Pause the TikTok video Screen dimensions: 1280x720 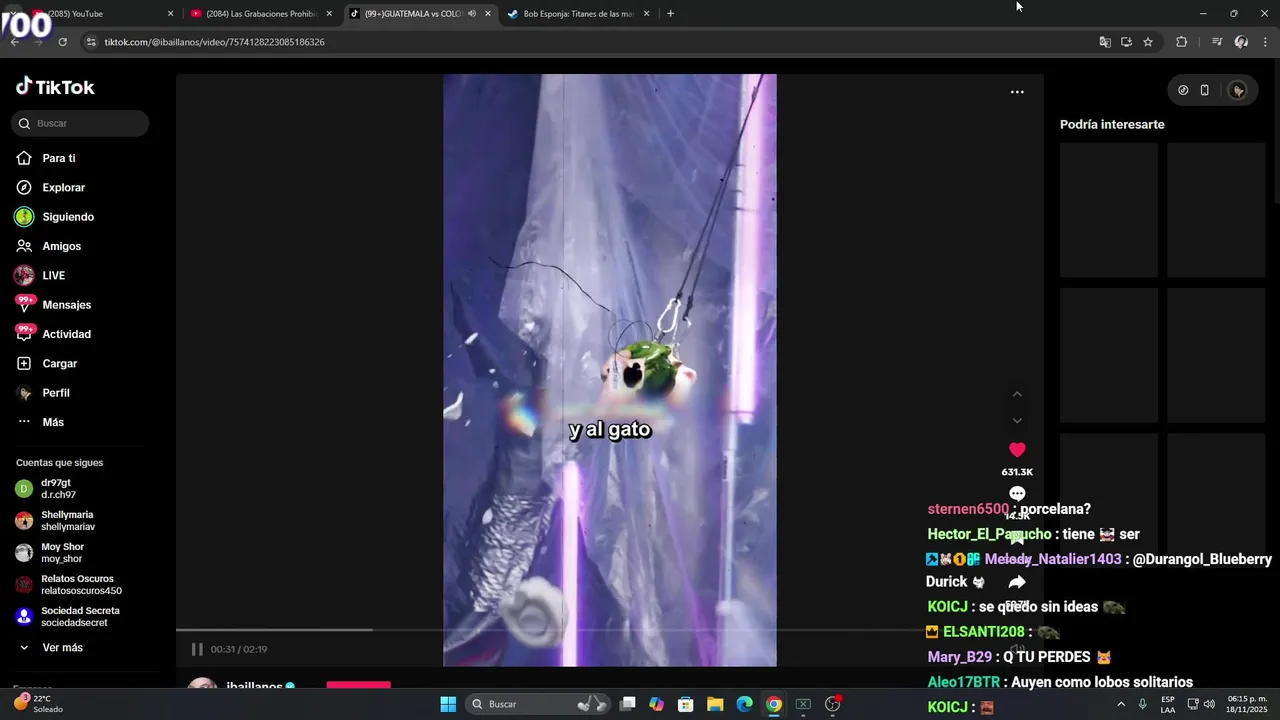tap(197, 649)
